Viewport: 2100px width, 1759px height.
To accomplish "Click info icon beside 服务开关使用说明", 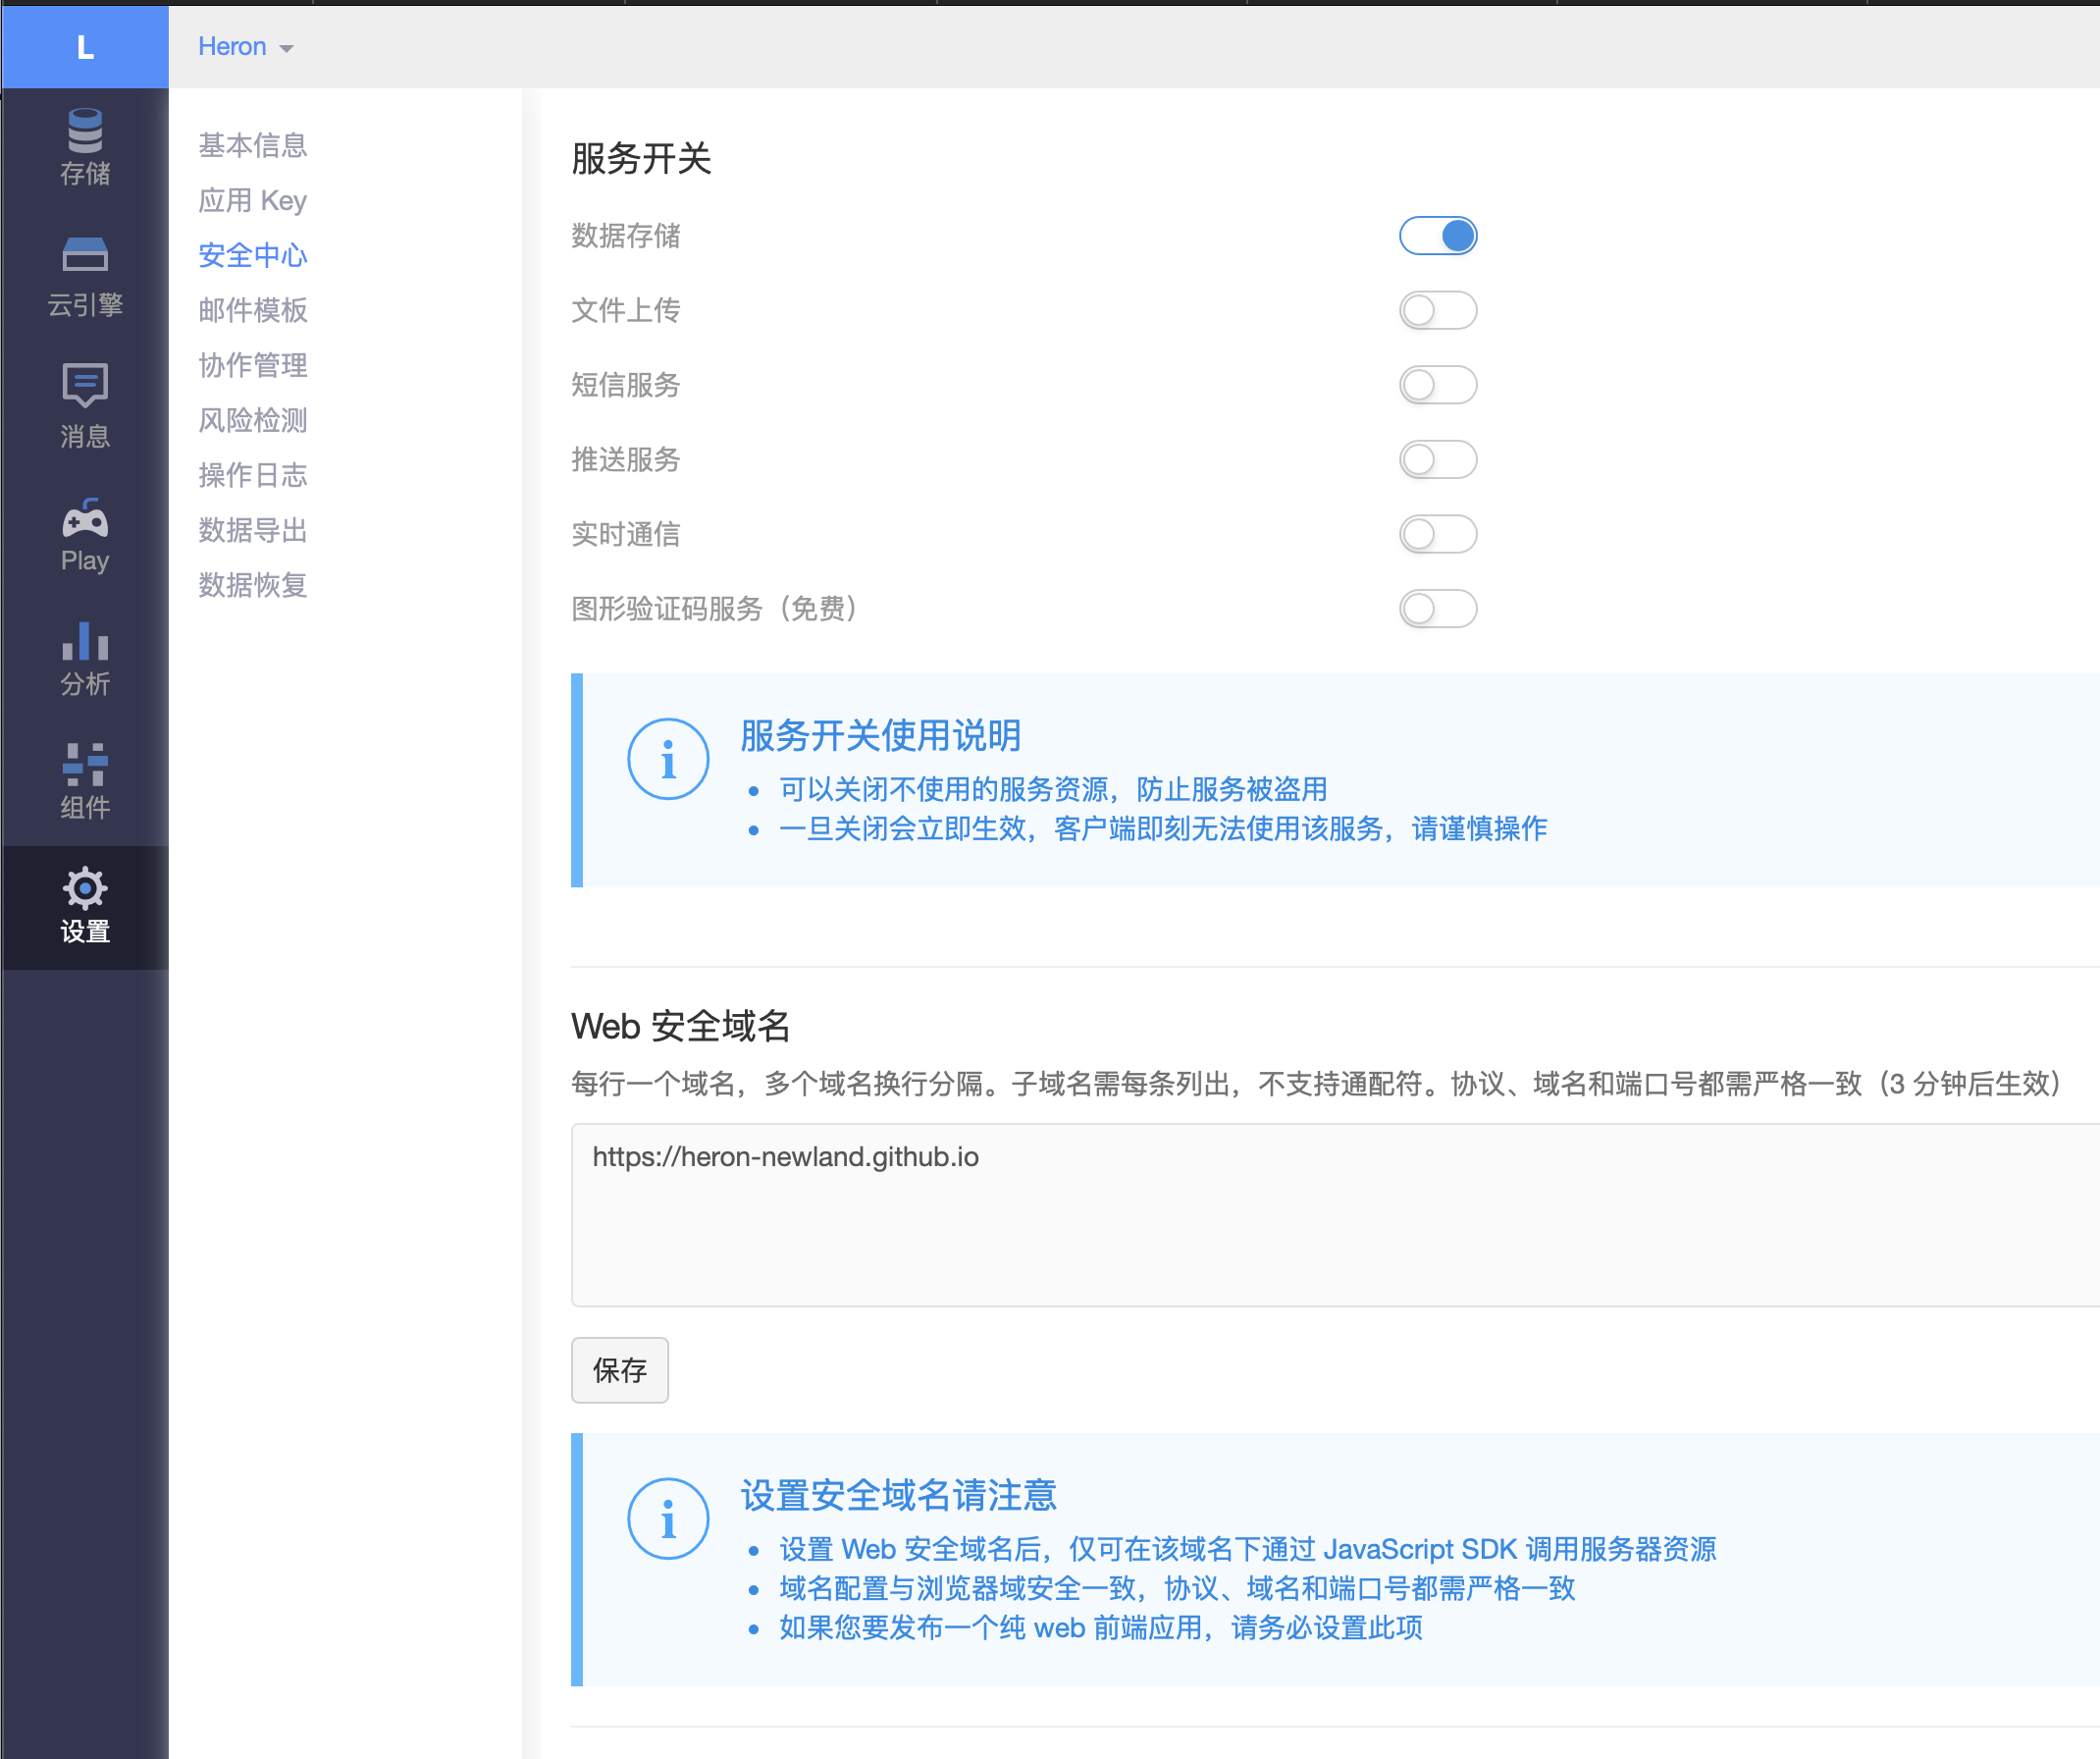I will [x=668, y=759].
